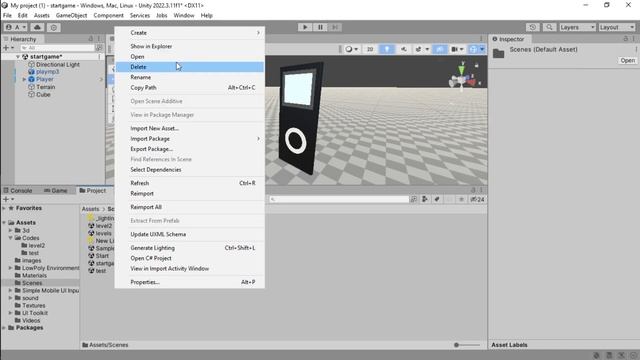The image size is (640, 360).
Task: Open the Player prefab with its right chevron
Action: tap(101, 79)
